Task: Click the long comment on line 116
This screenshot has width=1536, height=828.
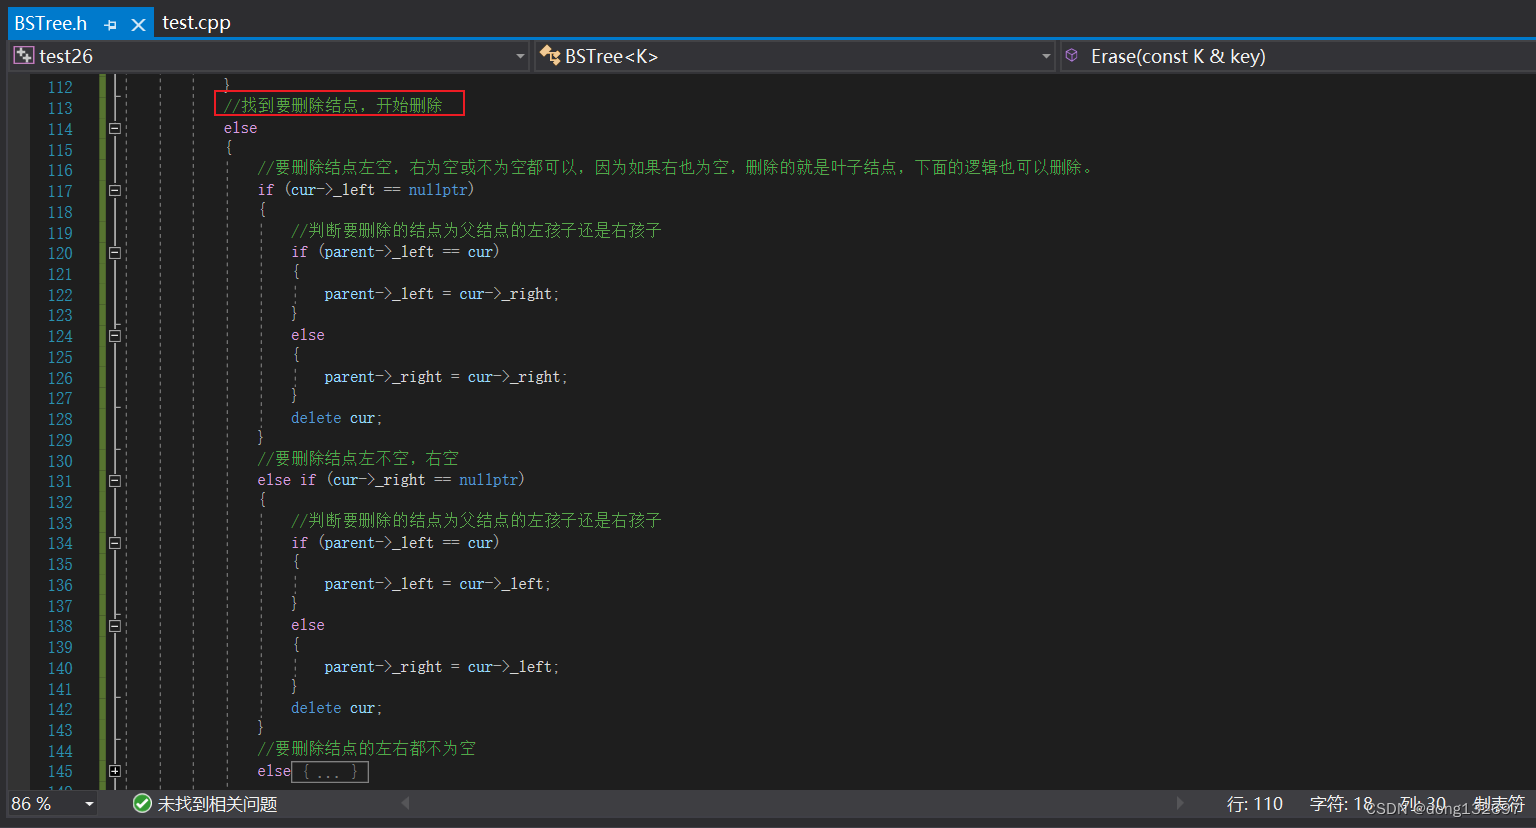Action: (x=676, y=167)
